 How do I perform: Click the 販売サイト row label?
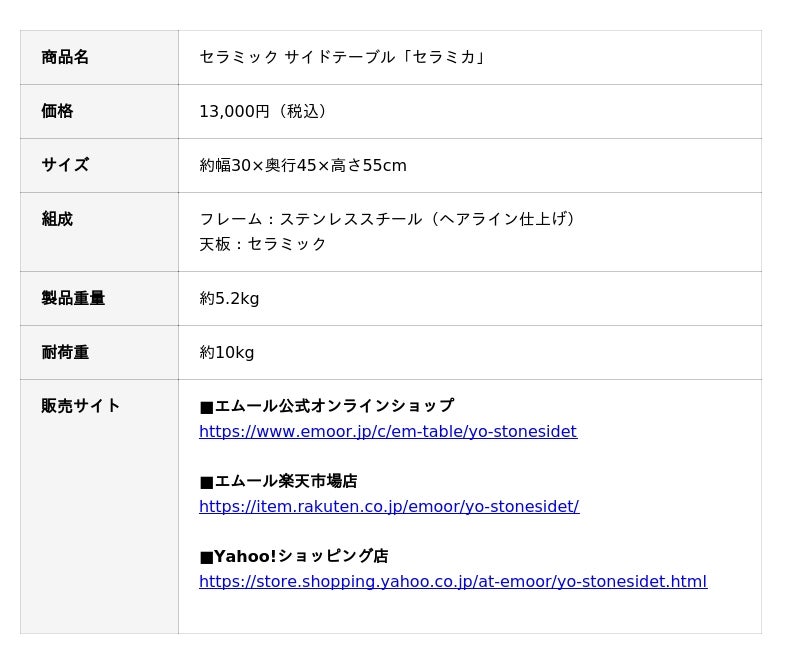pos(81,406)
